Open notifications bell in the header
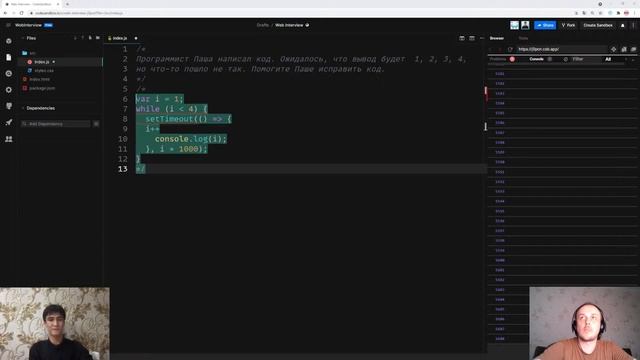Image resolution: width=640 pixels, height=360 pixels. point(622,25)
